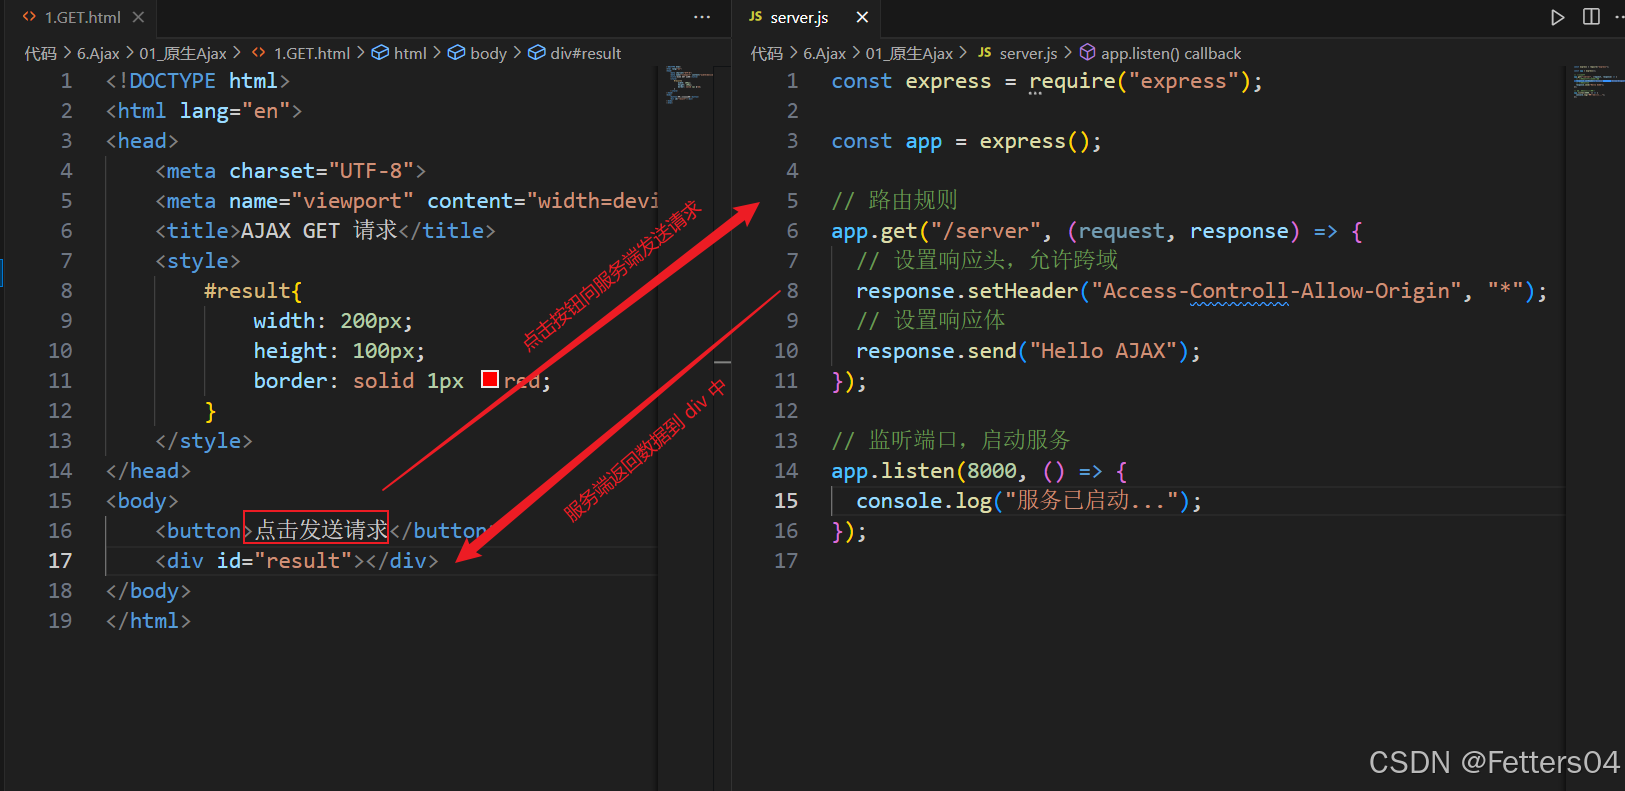Open the 代码 breadcrumb in the left editor
Viewport: 1625px width, 791px height.
(41, 53)
